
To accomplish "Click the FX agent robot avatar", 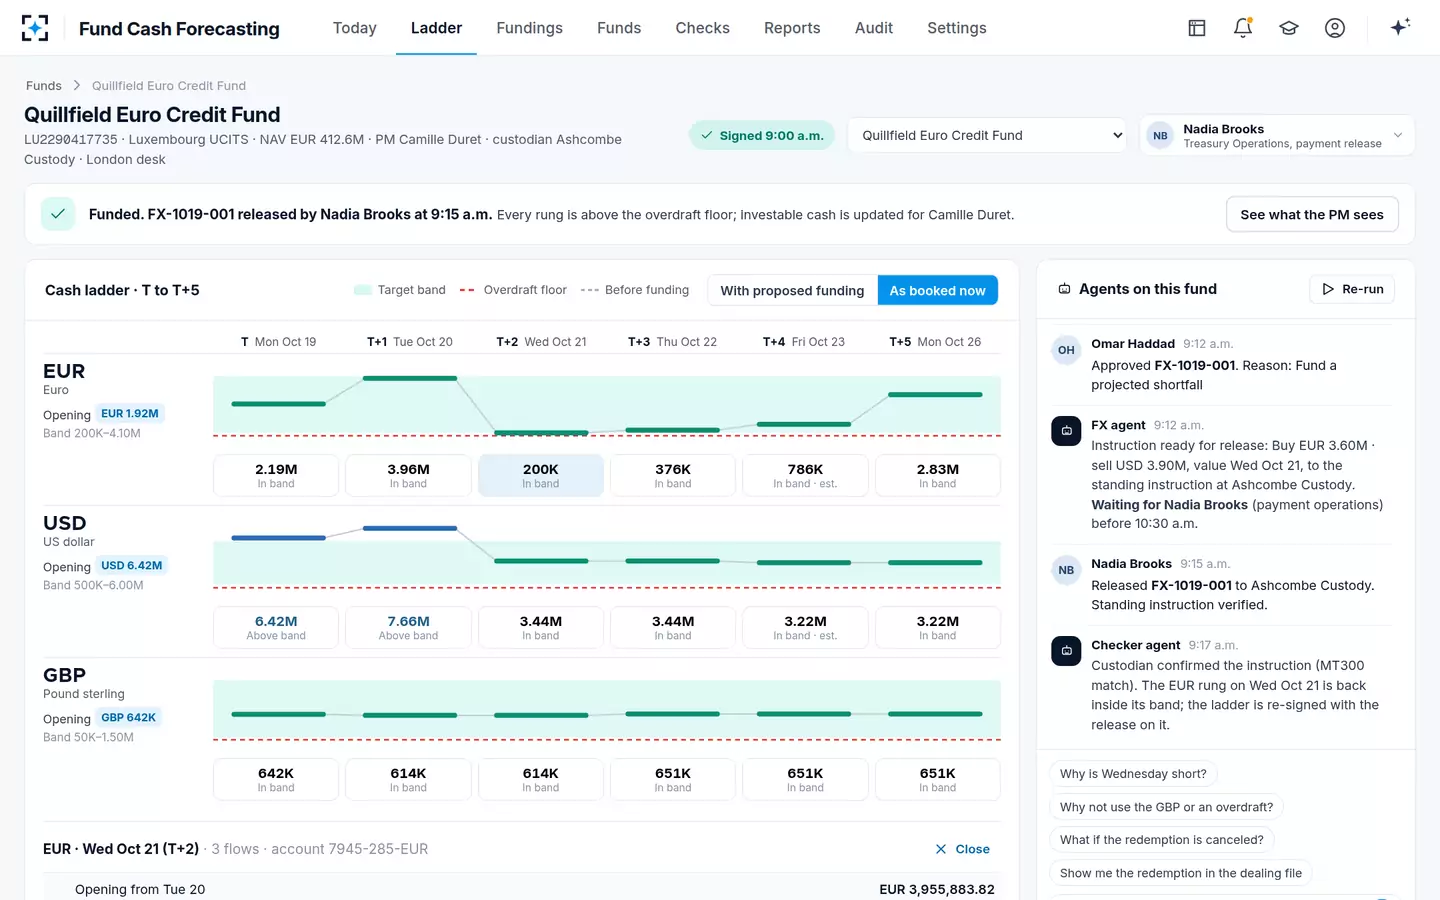I will point(1066,431).
